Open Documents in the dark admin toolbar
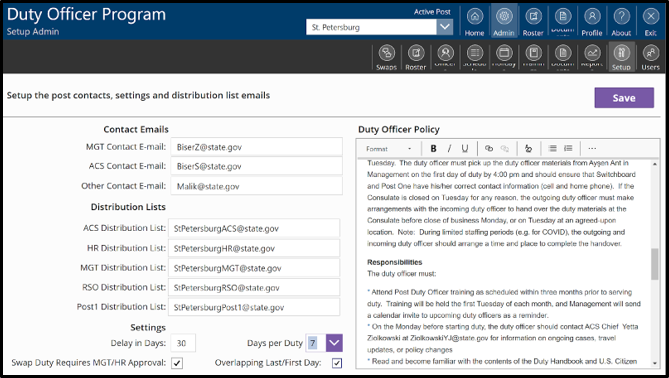This screenshot has height=378, width=669. (563, 57)
